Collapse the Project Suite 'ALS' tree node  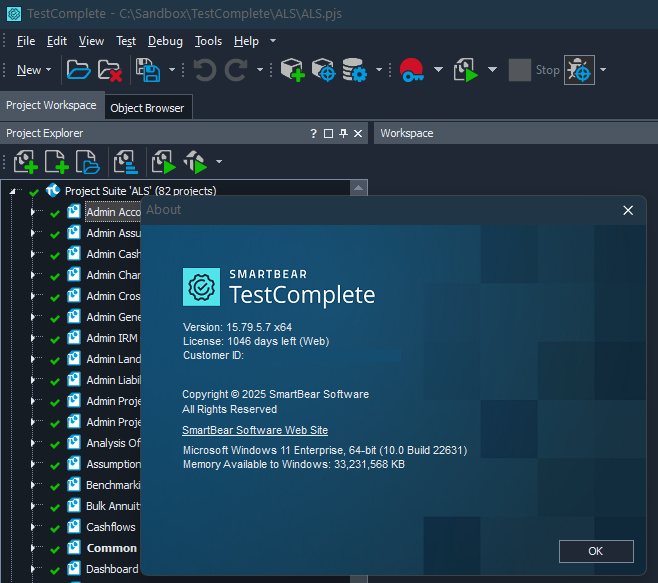point(14,191)
